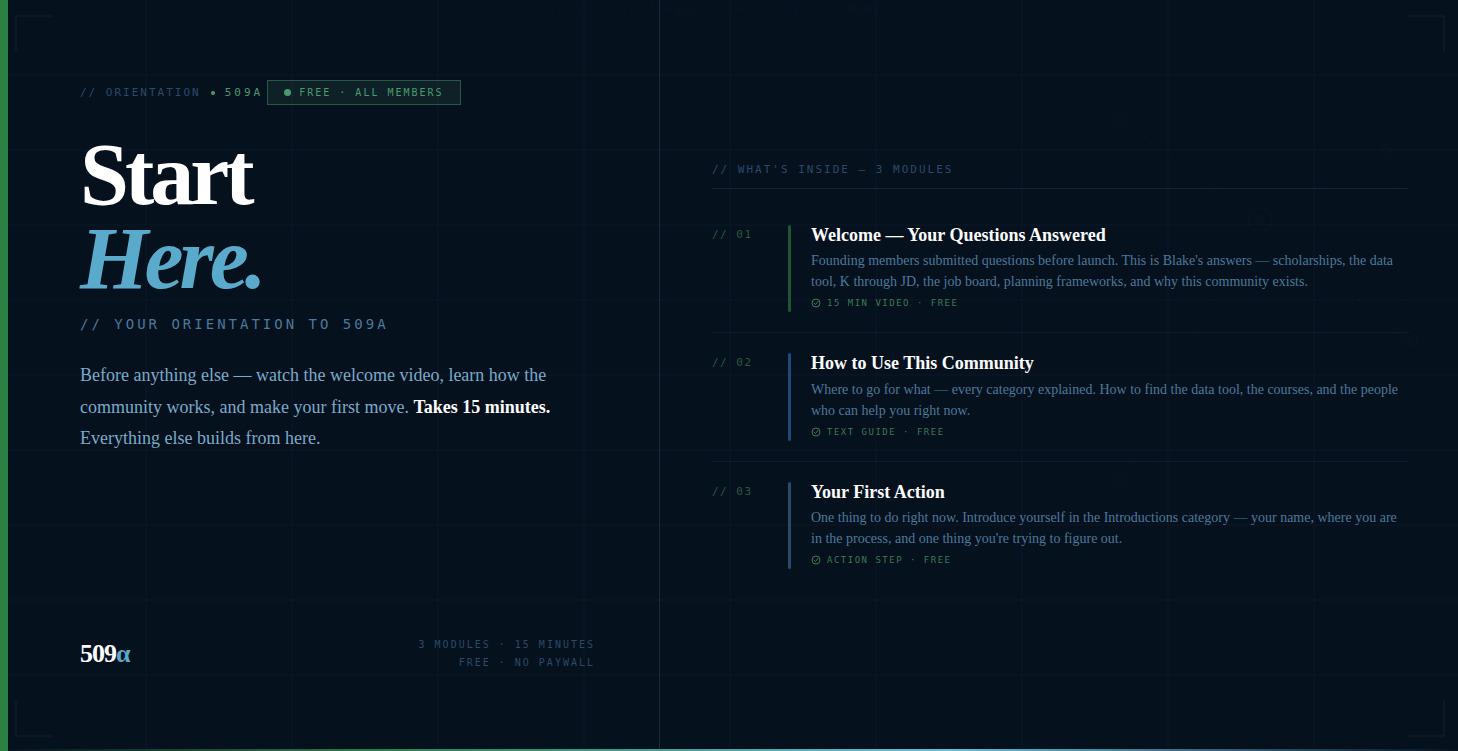Click the 509A breadcrumb label
This screenshot has width=1458, height=751.
point(243,92)
